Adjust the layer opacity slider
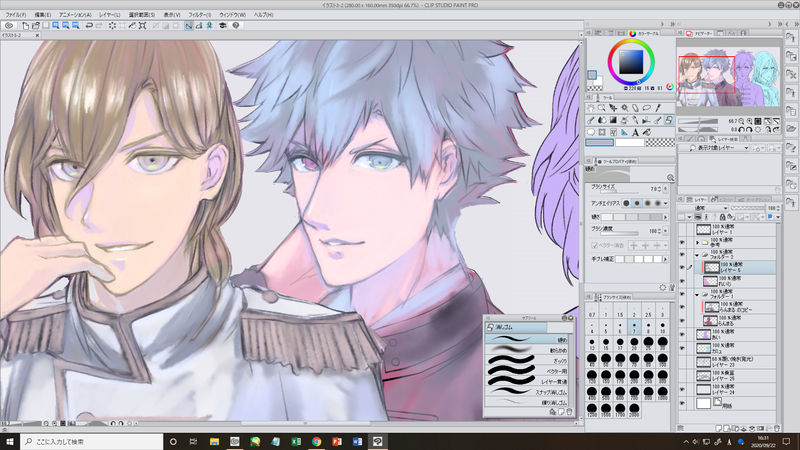800x450 pixels. [747, 208]
